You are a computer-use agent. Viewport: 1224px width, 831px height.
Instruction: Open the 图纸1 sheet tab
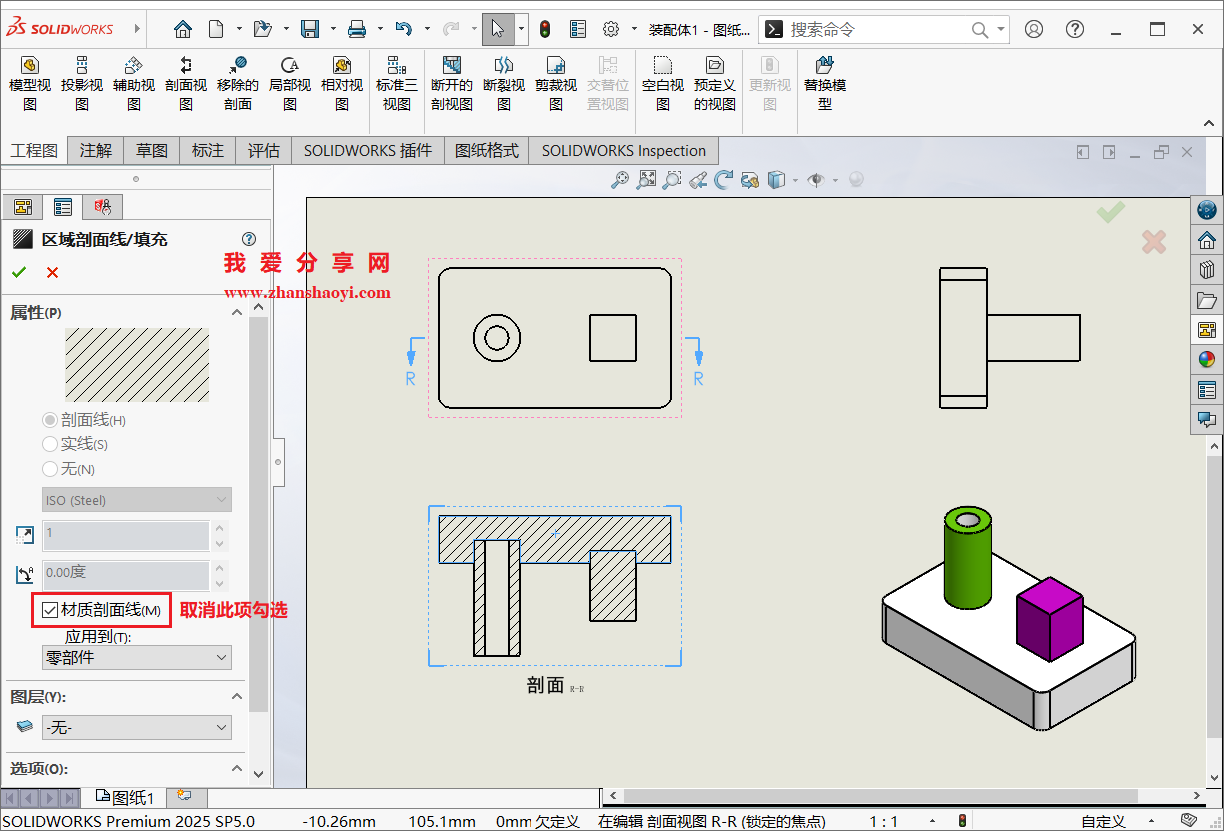[x=125, y=797]
